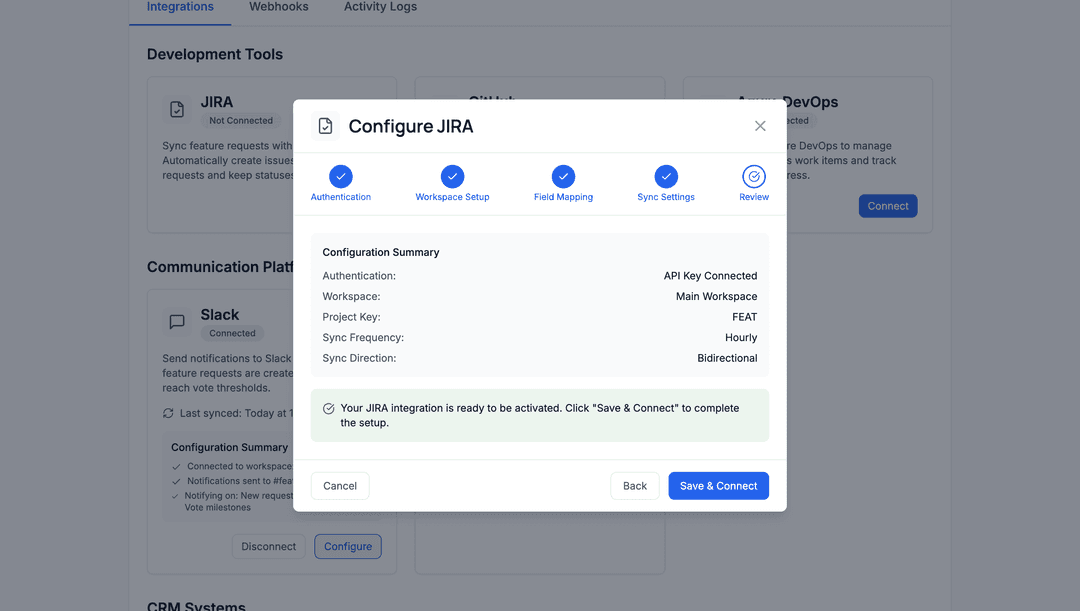Select the Sync Settings step icon
Image resolution: width=1080 pixels, height=611 pixels.
[x=665, y=176]
